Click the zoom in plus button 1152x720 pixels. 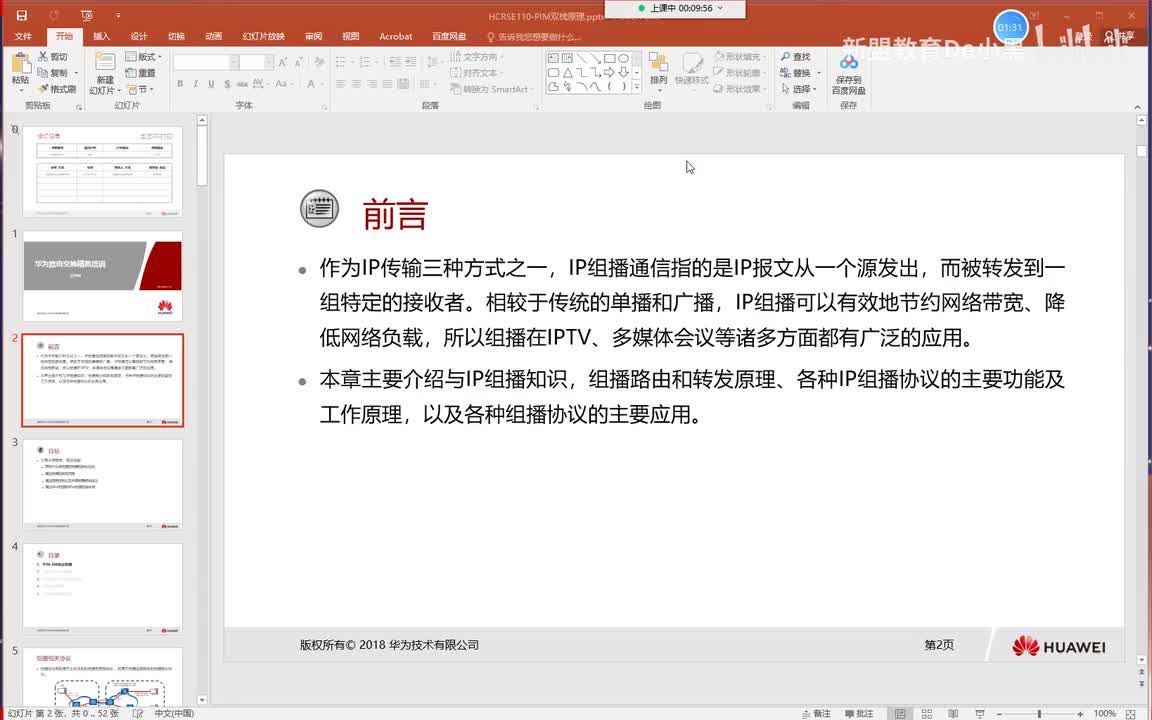click(1080, 713)
